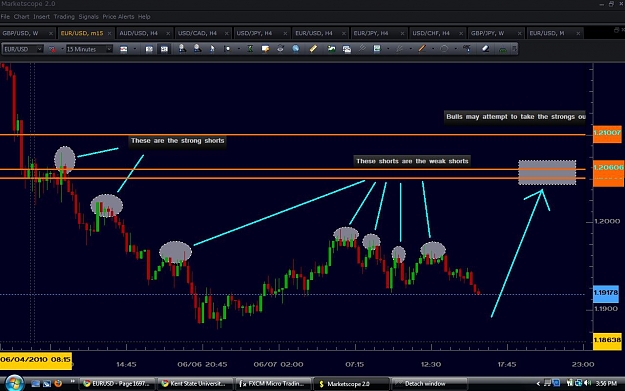Click the 'These shorts are the weak shorts' label
This screenshot has width=625, height=391.
[412, 161]
